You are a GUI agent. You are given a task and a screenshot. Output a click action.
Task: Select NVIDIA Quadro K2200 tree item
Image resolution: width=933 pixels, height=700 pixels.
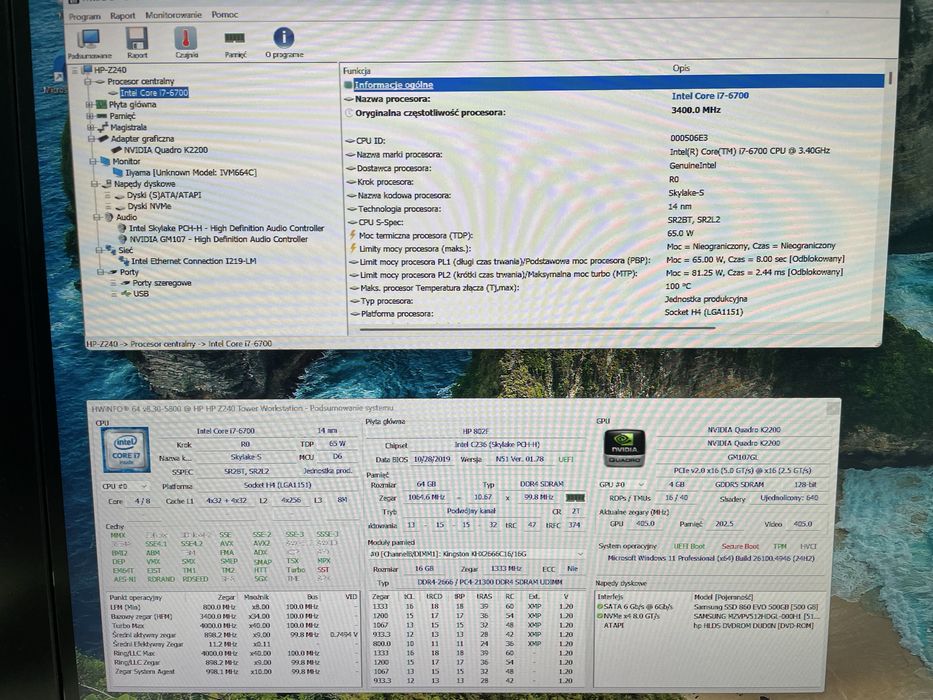165,150
